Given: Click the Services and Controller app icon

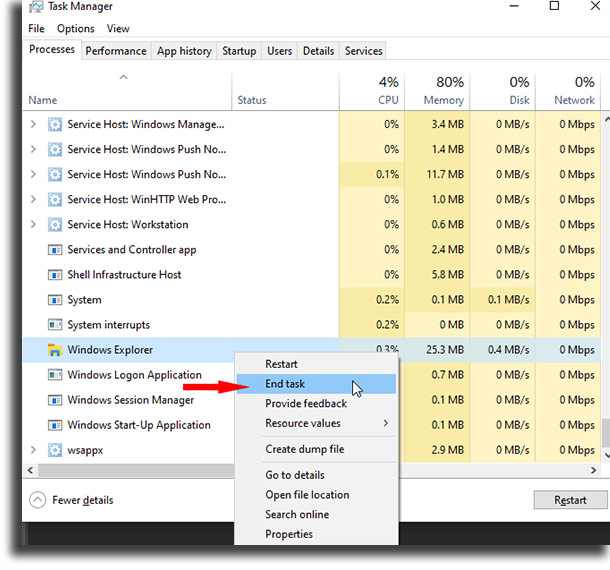Looking at the screenshot, I should (x=55, y=250).
